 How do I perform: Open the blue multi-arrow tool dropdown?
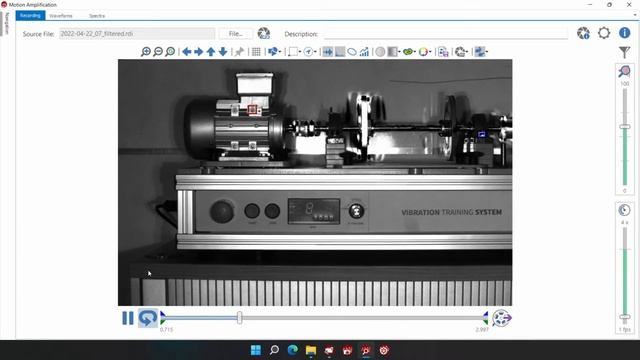click(274, 52)
